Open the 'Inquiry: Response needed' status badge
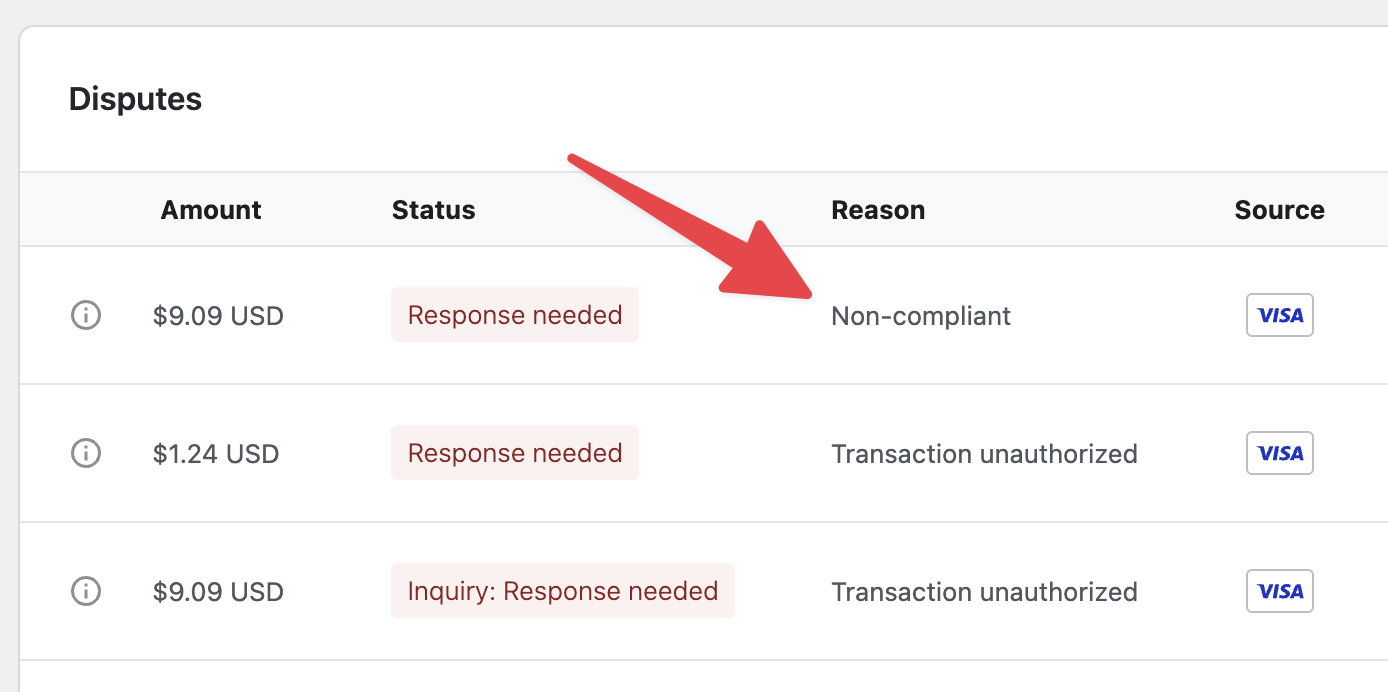This screenshot has height=692, width=1388. [562, 591]
